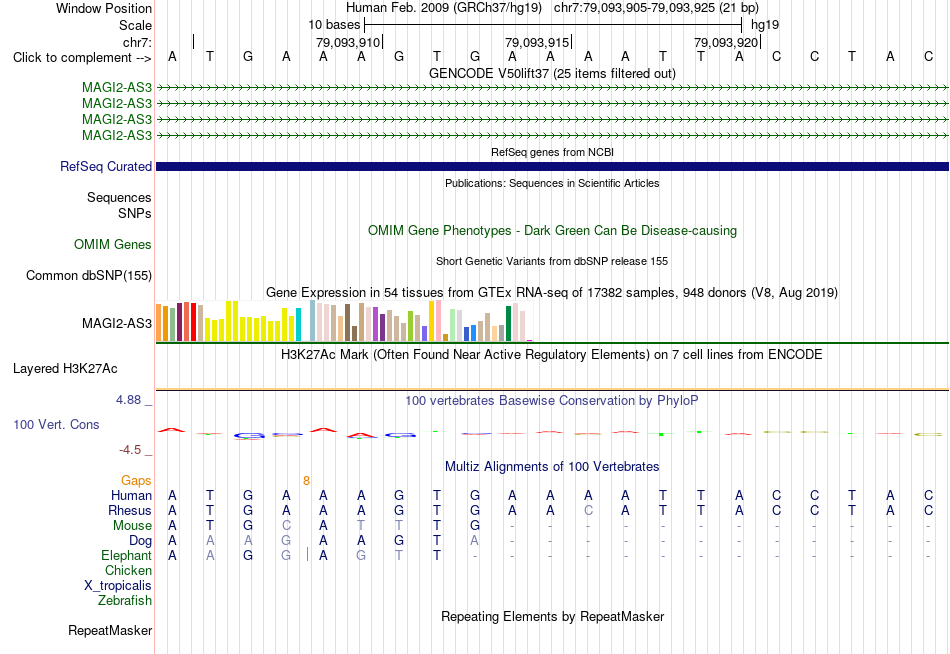Open the GENCODE V50lift37 track title
The height and width of the screenshot is (654, 950).
tap(552, 73)
